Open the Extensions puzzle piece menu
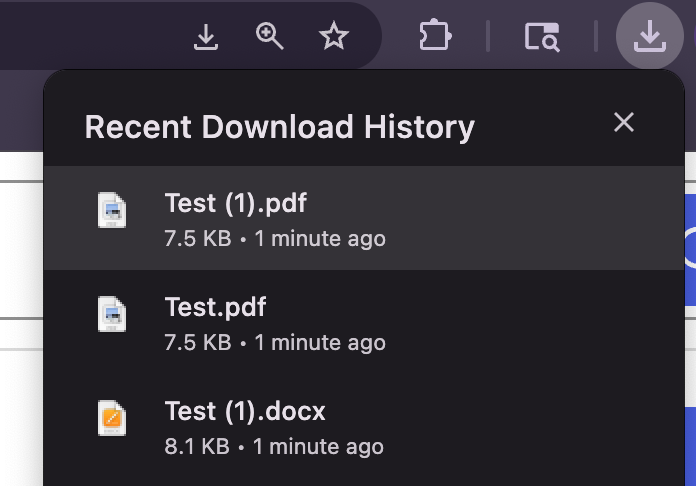 tap(435, 35)
